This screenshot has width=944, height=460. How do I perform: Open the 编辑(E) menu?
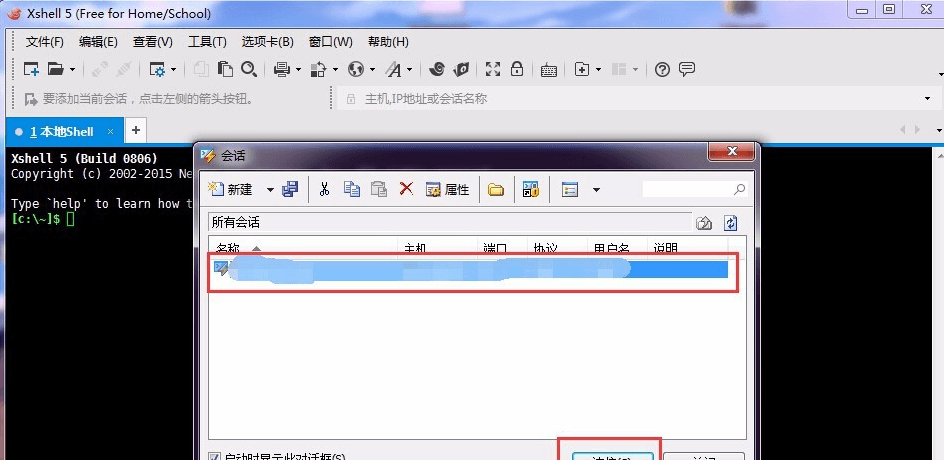[98, 42]
